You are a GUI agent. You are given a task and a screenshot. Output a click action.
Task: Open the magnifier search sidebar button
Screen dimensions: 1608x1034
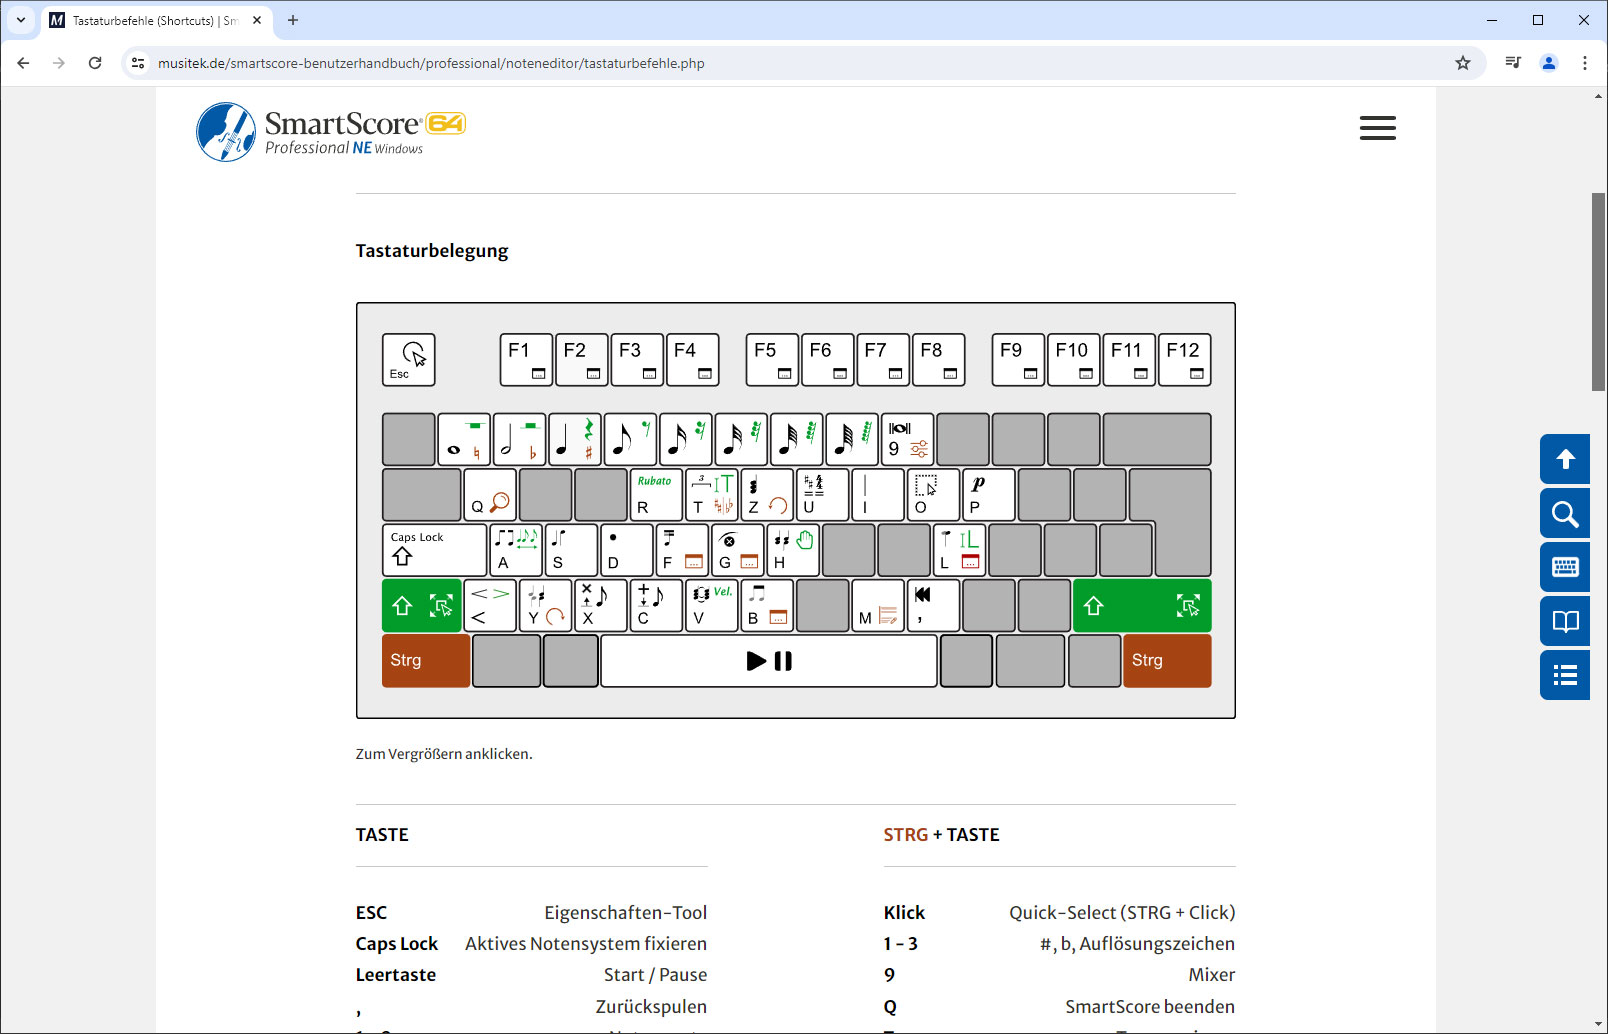point(1565,514)
